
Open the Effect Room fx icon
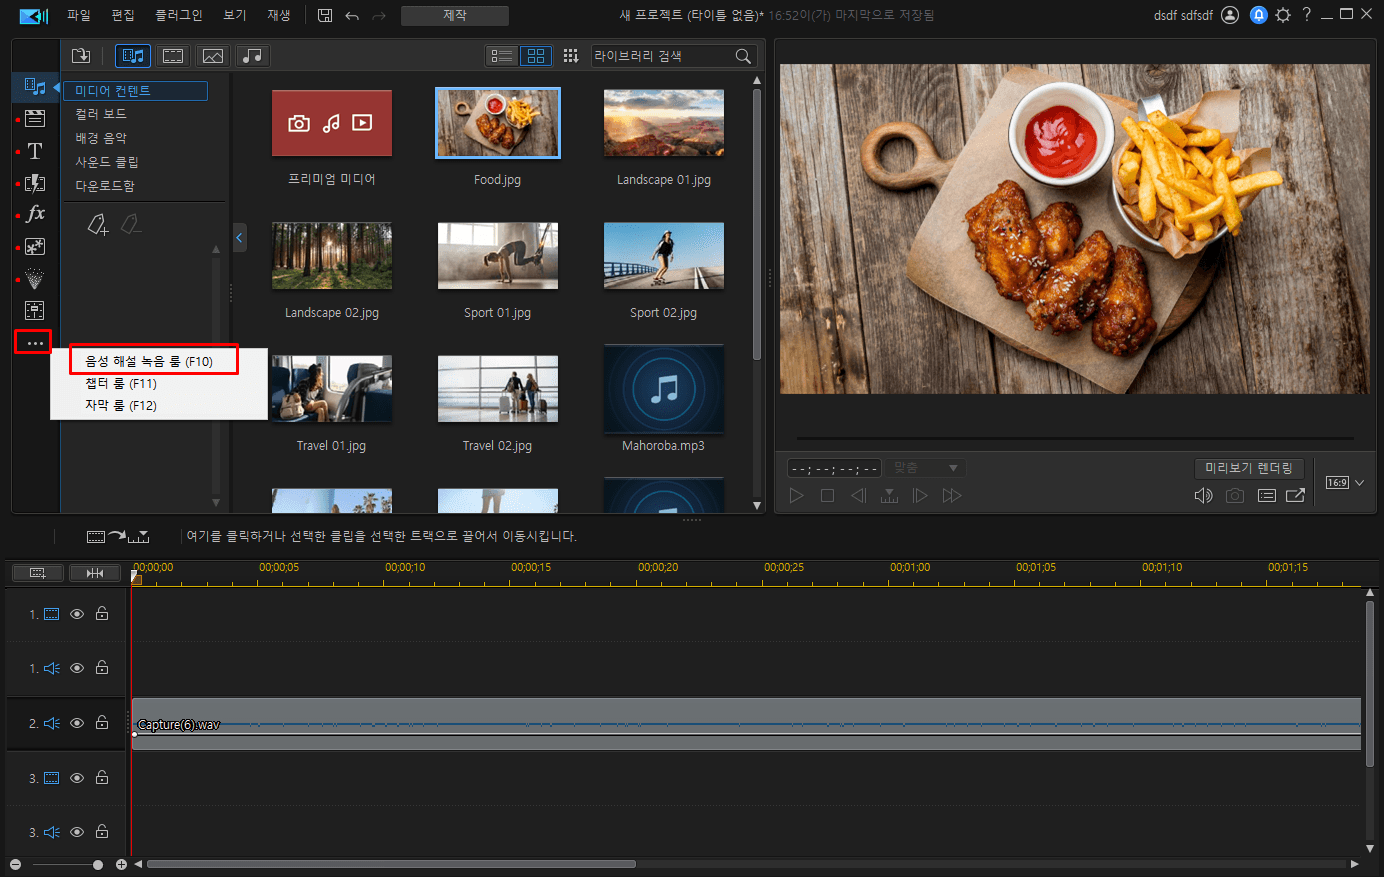(35, 214)
